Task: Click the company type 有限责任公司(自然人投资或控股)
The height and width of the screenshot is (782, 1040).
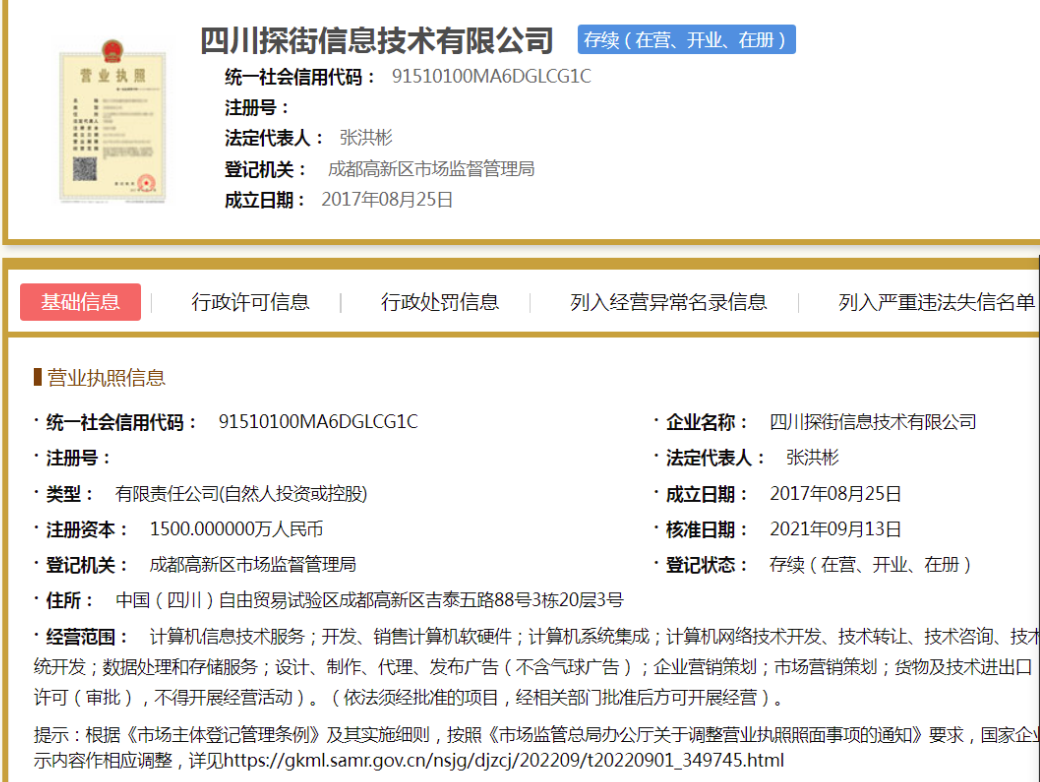Action: coord(241,493)
